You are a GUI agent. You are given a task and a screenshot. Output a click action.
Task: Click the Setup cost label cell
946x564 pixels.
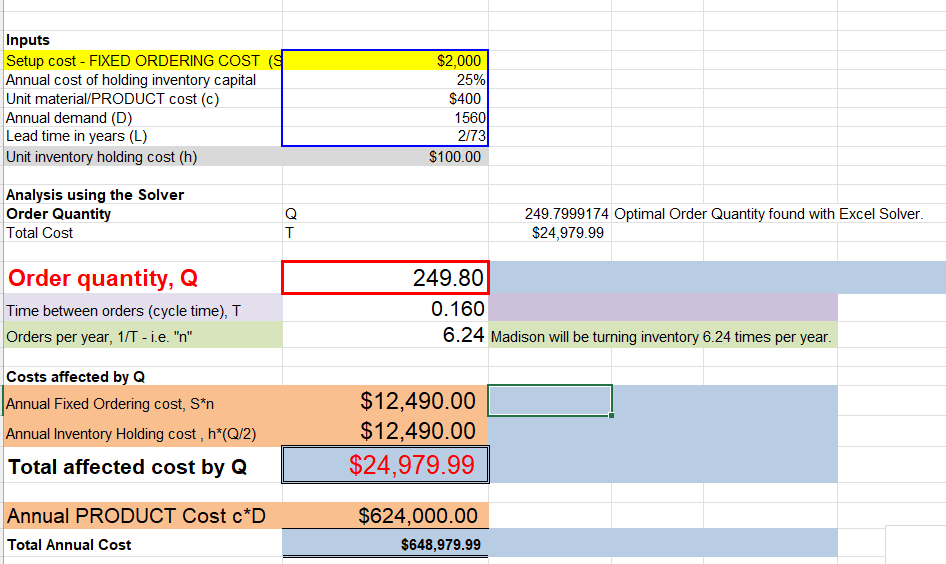coord(143,60)
